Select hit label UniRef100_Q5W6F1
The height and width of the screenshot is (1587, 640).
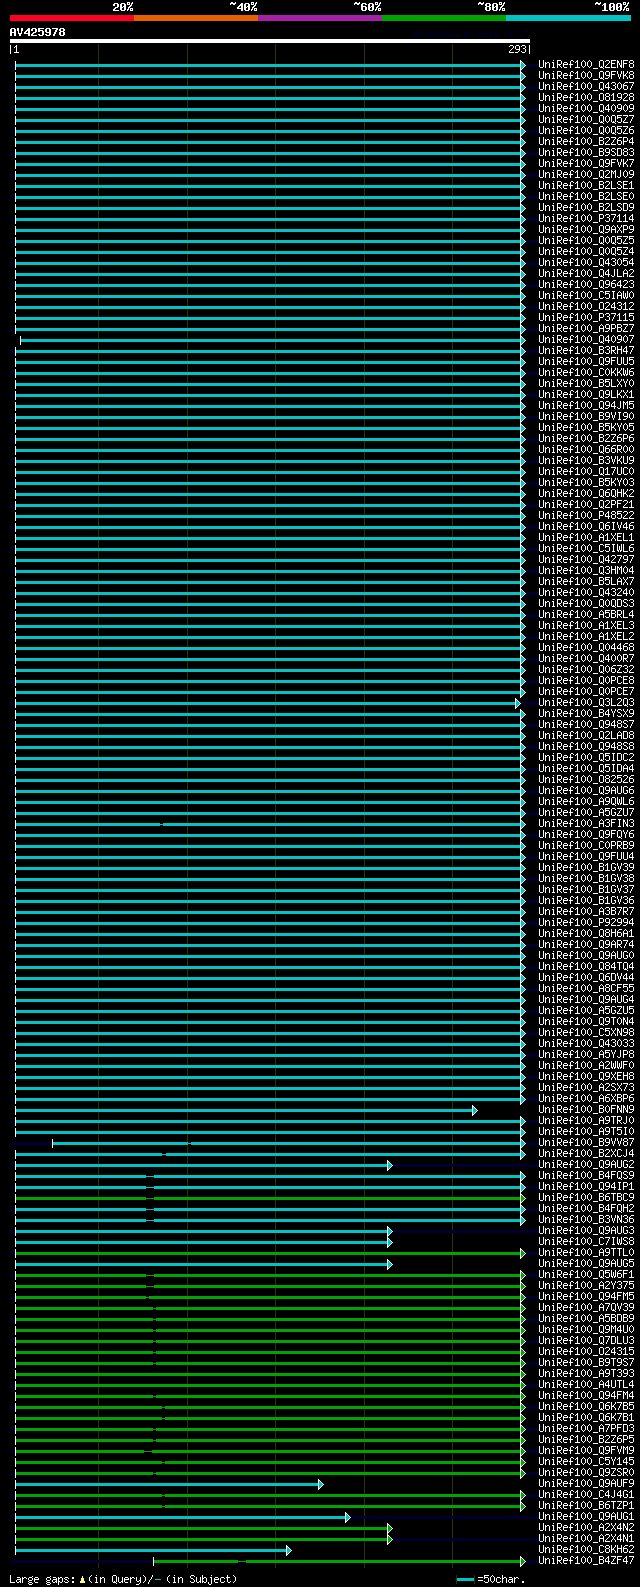tap(586, 1275)
